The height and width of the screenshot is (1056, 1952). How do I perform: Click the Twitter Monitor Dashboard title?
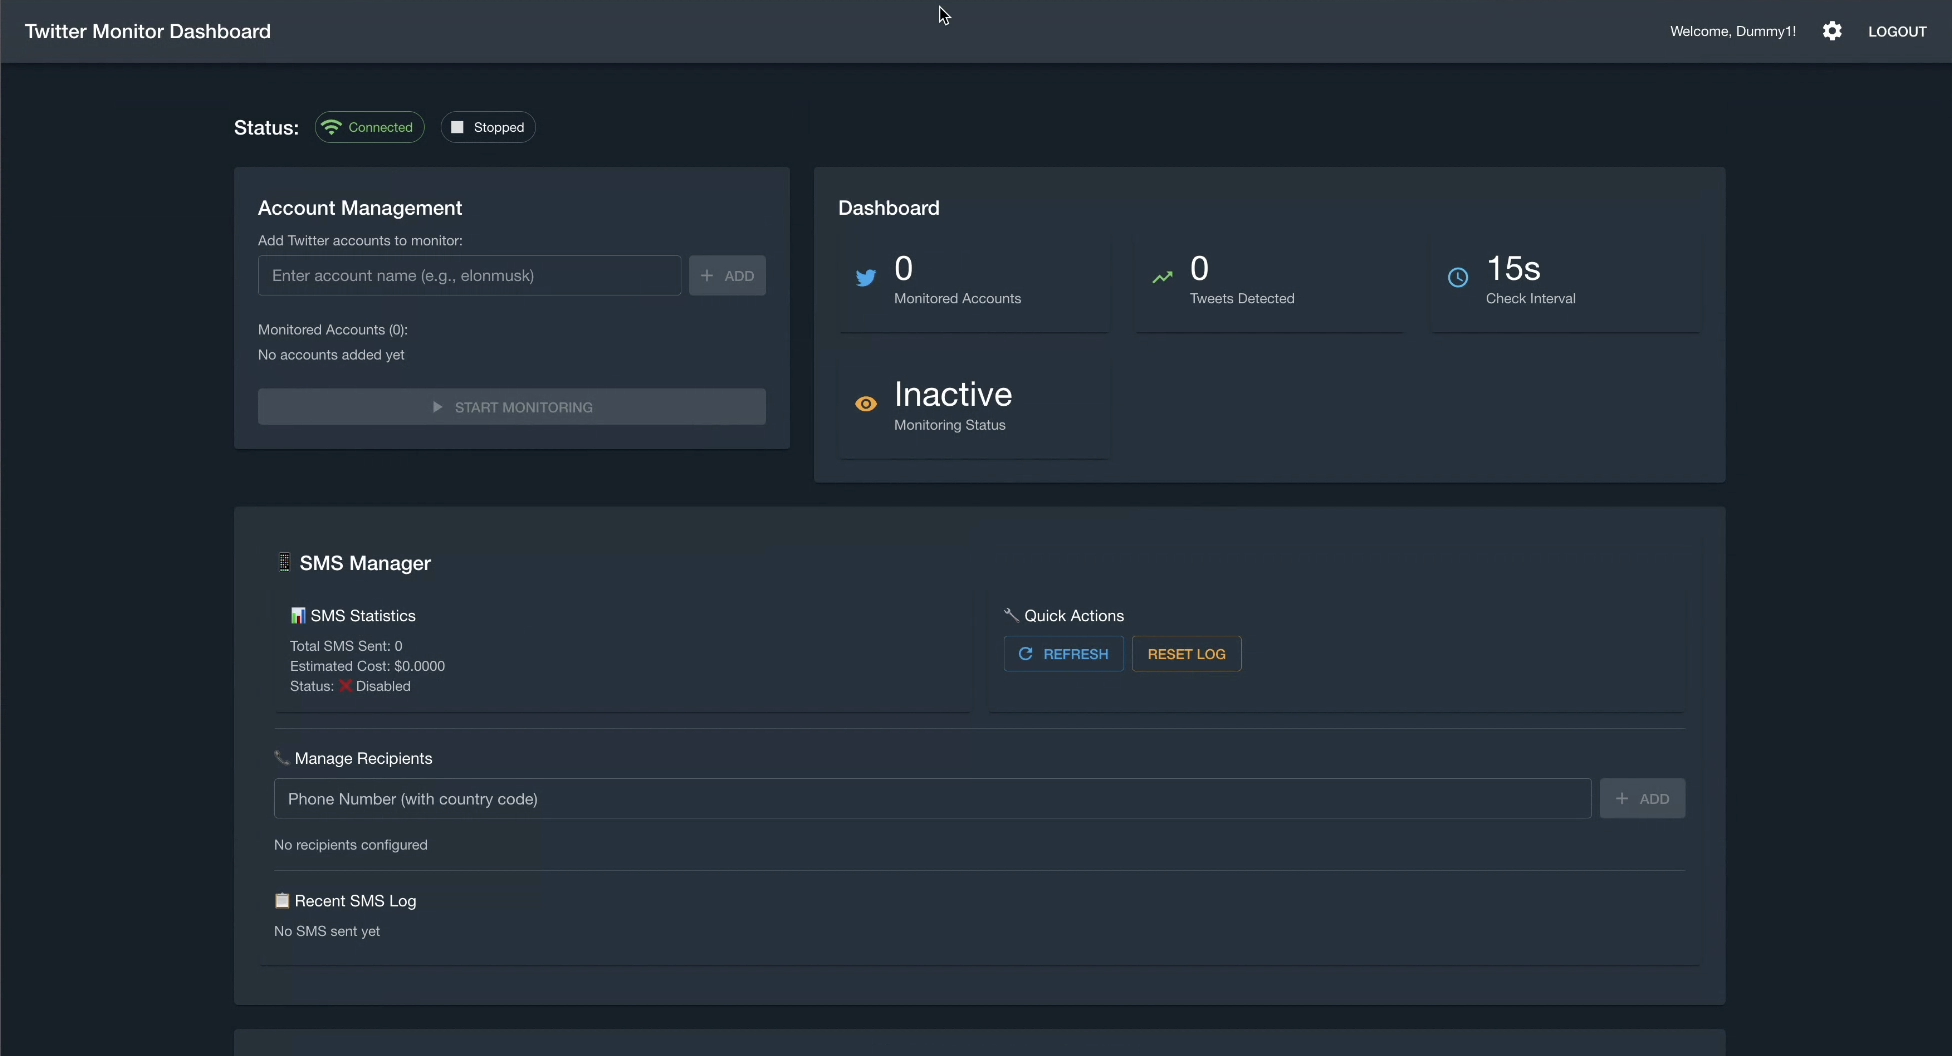coord(148,31)
